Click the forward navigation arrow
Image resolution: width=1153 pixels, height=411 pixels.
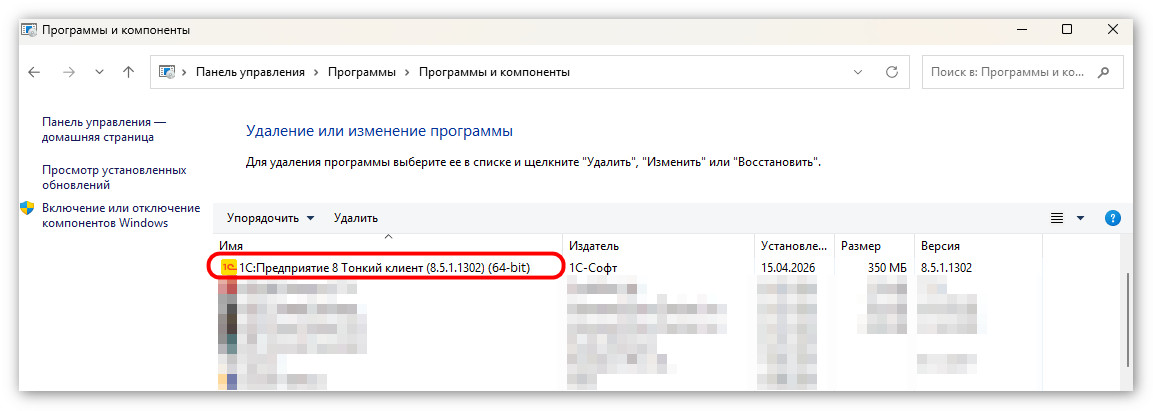pyautogui.click(x=68, y=72)
